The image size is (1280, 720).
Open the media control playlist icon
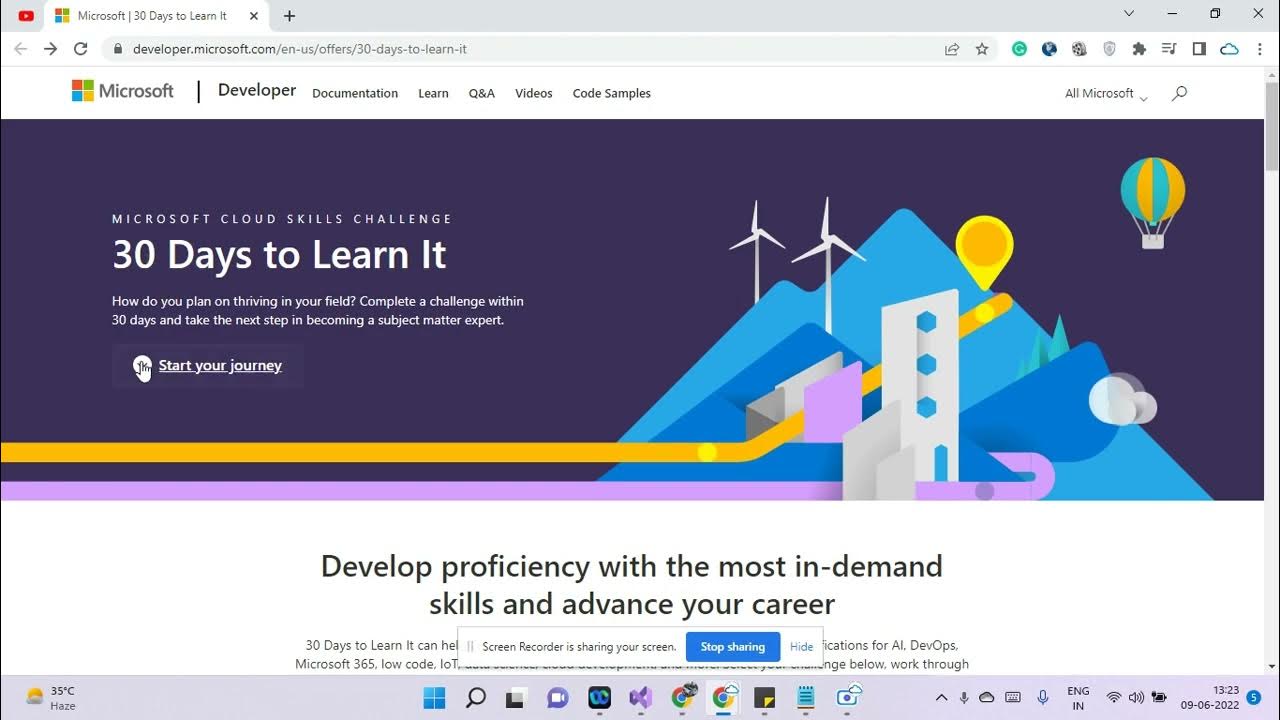1169,49
